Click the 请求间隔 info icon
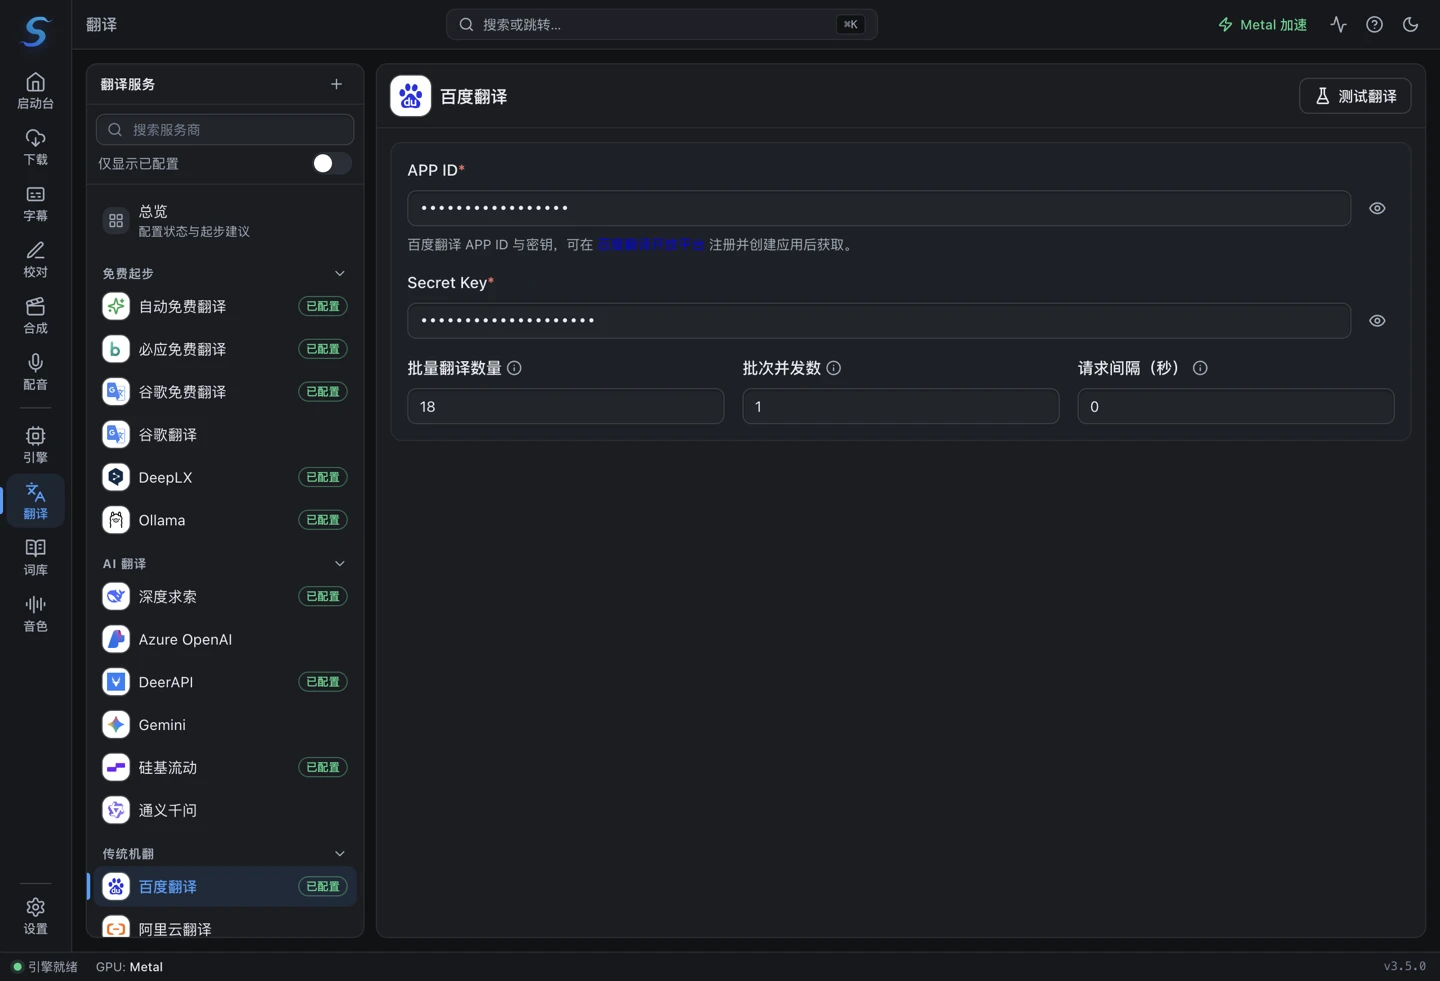This screenshot has height=981, width=1440. coord(1200,368)
